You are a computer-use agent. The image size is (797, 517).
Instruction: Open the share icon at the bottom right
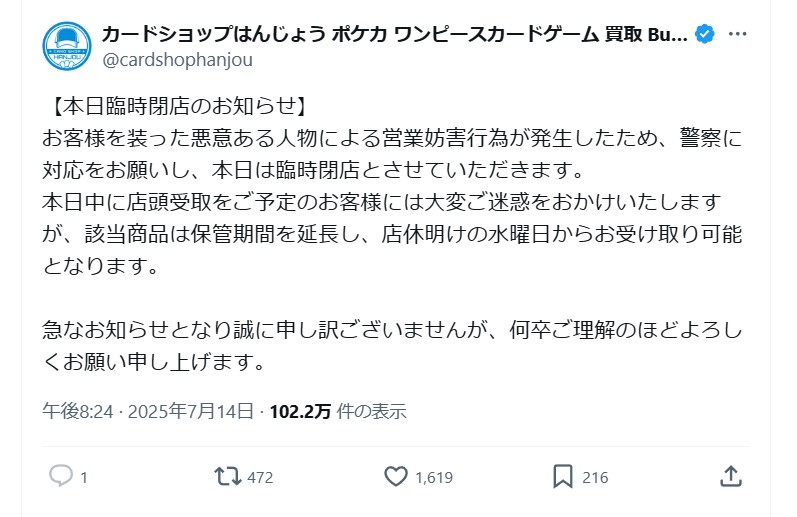[x=731, y=476]
